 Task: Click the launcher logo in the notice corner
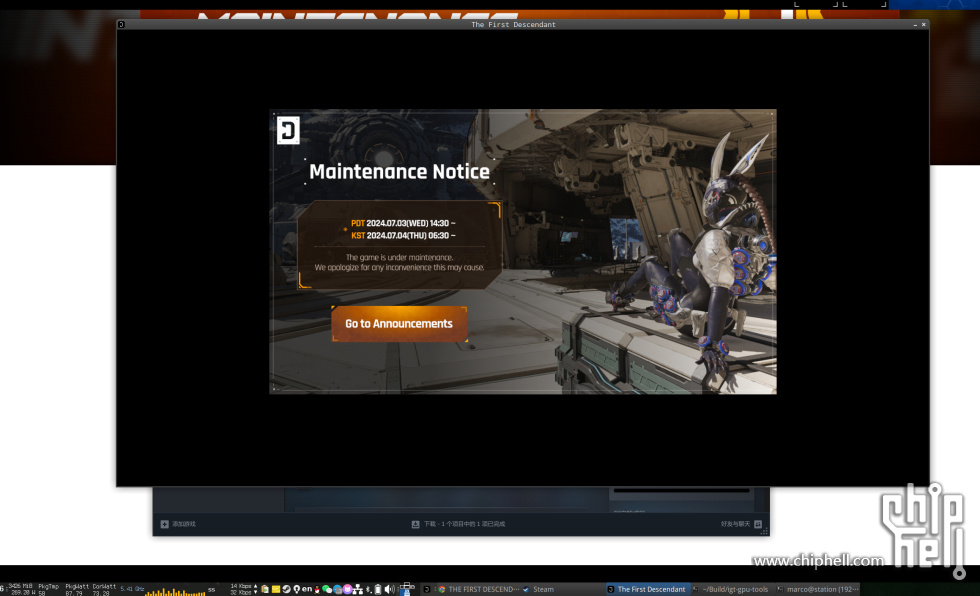[288, 131]
